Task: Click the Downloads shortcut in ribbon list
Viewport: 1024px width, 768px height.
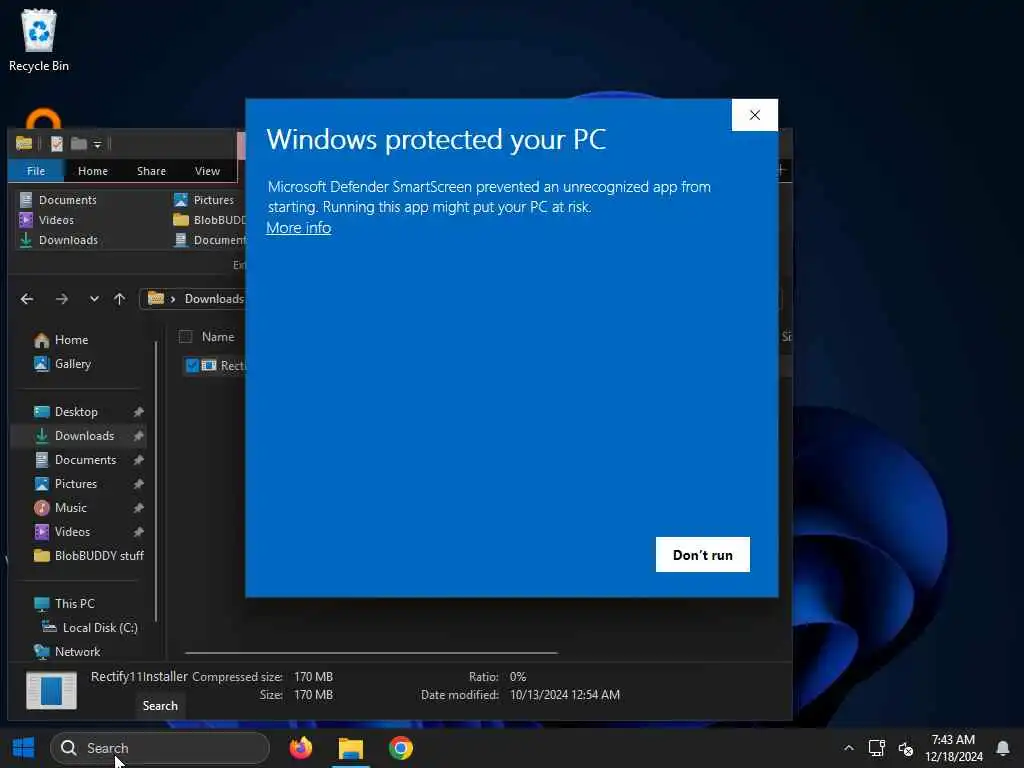Action: 59,240
